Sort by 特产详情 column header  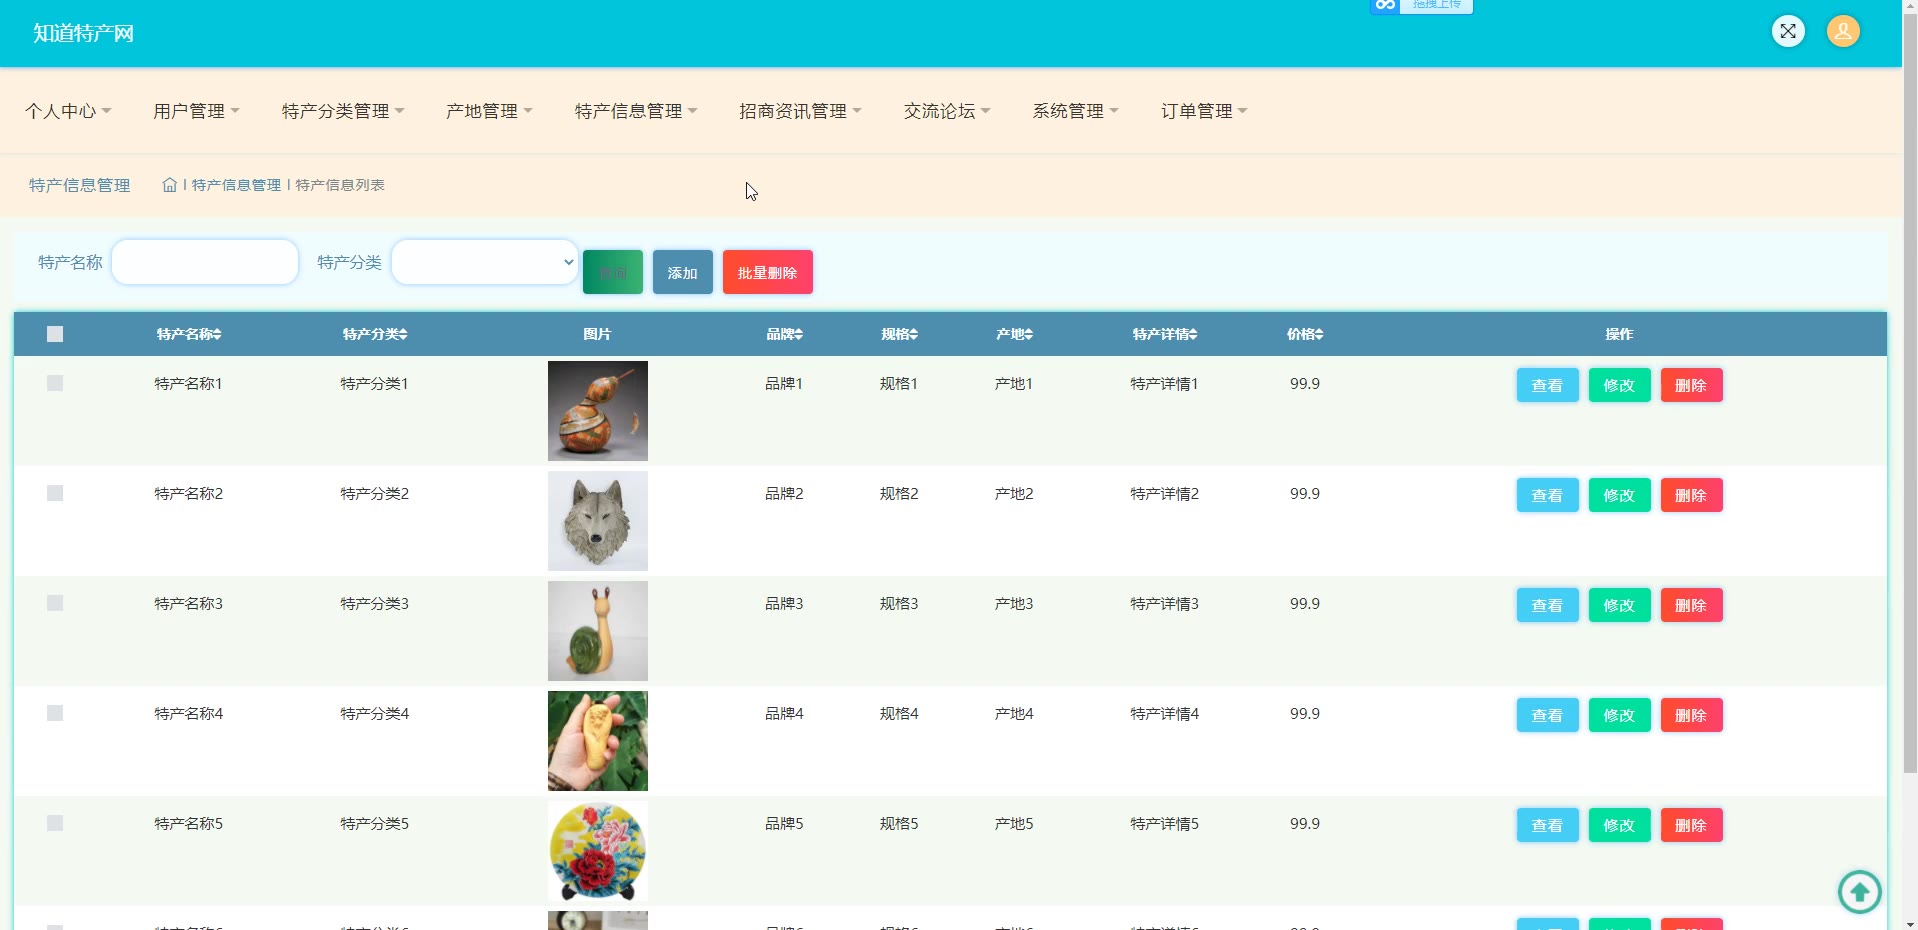pos(1165,334)
